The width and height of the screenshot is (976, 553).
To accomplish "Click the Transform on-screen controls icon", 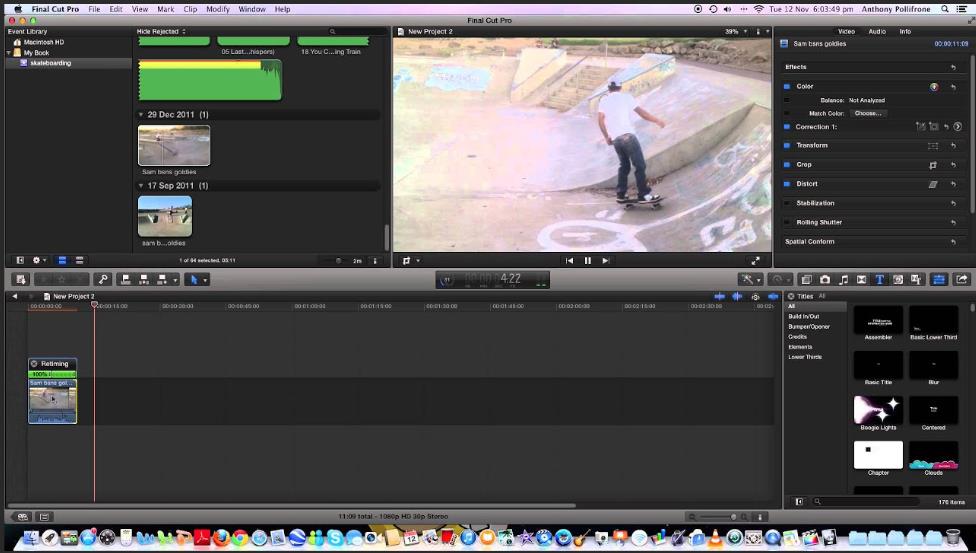I will (x=933, y=146).
